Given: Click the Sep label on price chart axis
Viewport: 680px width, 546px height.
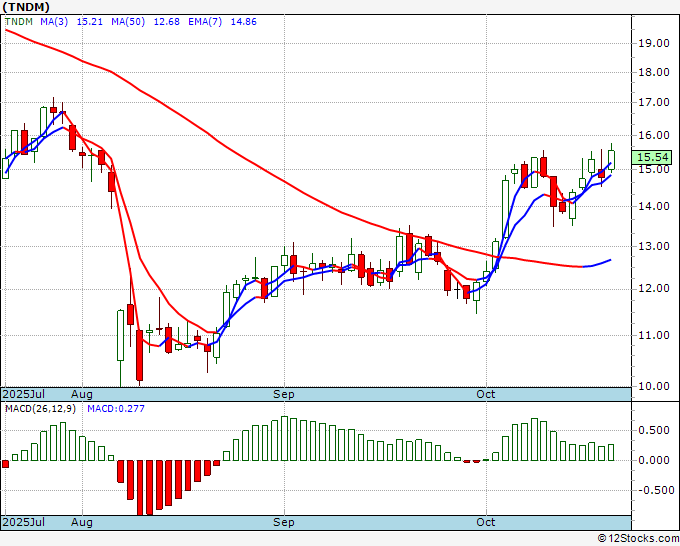Looking at the screenshot, I should 284,394.
